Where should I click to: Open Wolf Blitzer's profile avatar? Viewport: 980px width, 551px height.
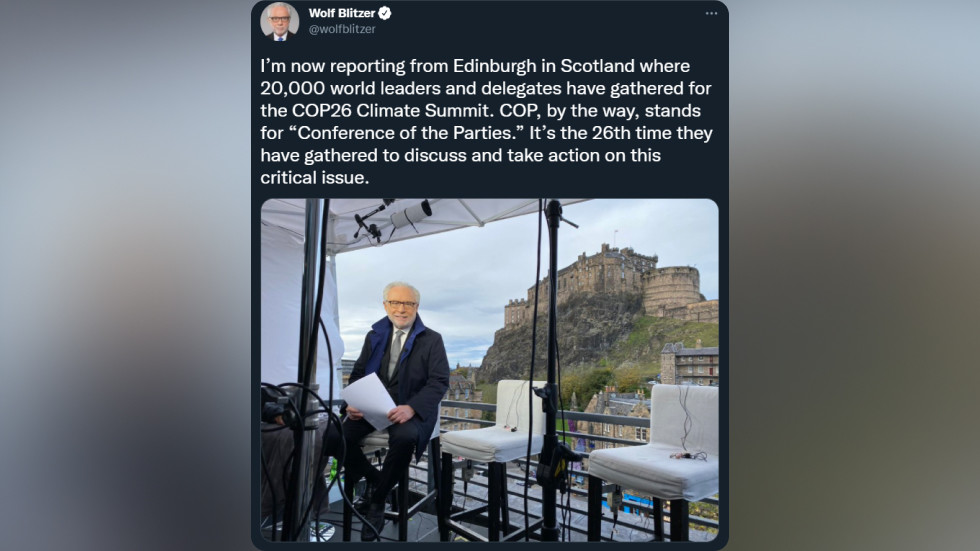279,22
